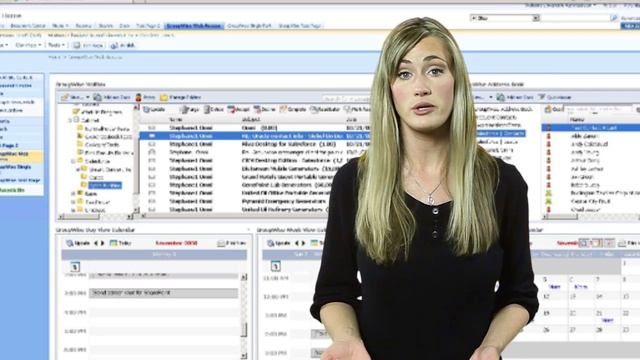
Task: Switch to GroupWise Tabs Page tab
Action: 299,26
